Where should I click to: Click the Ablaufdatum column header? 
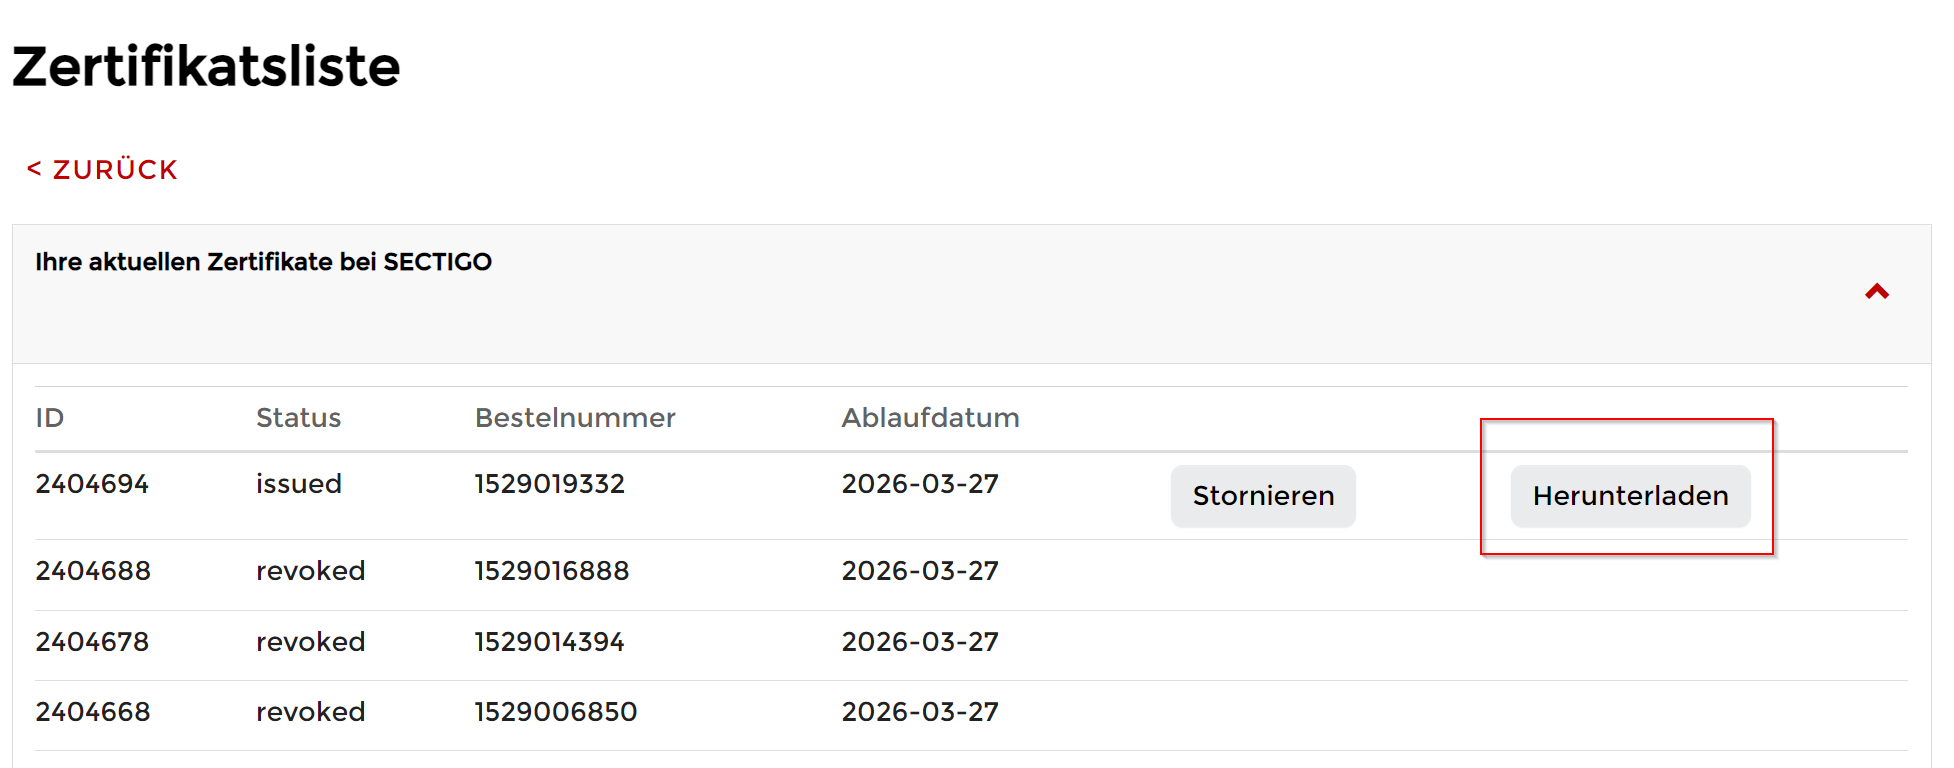930,418
